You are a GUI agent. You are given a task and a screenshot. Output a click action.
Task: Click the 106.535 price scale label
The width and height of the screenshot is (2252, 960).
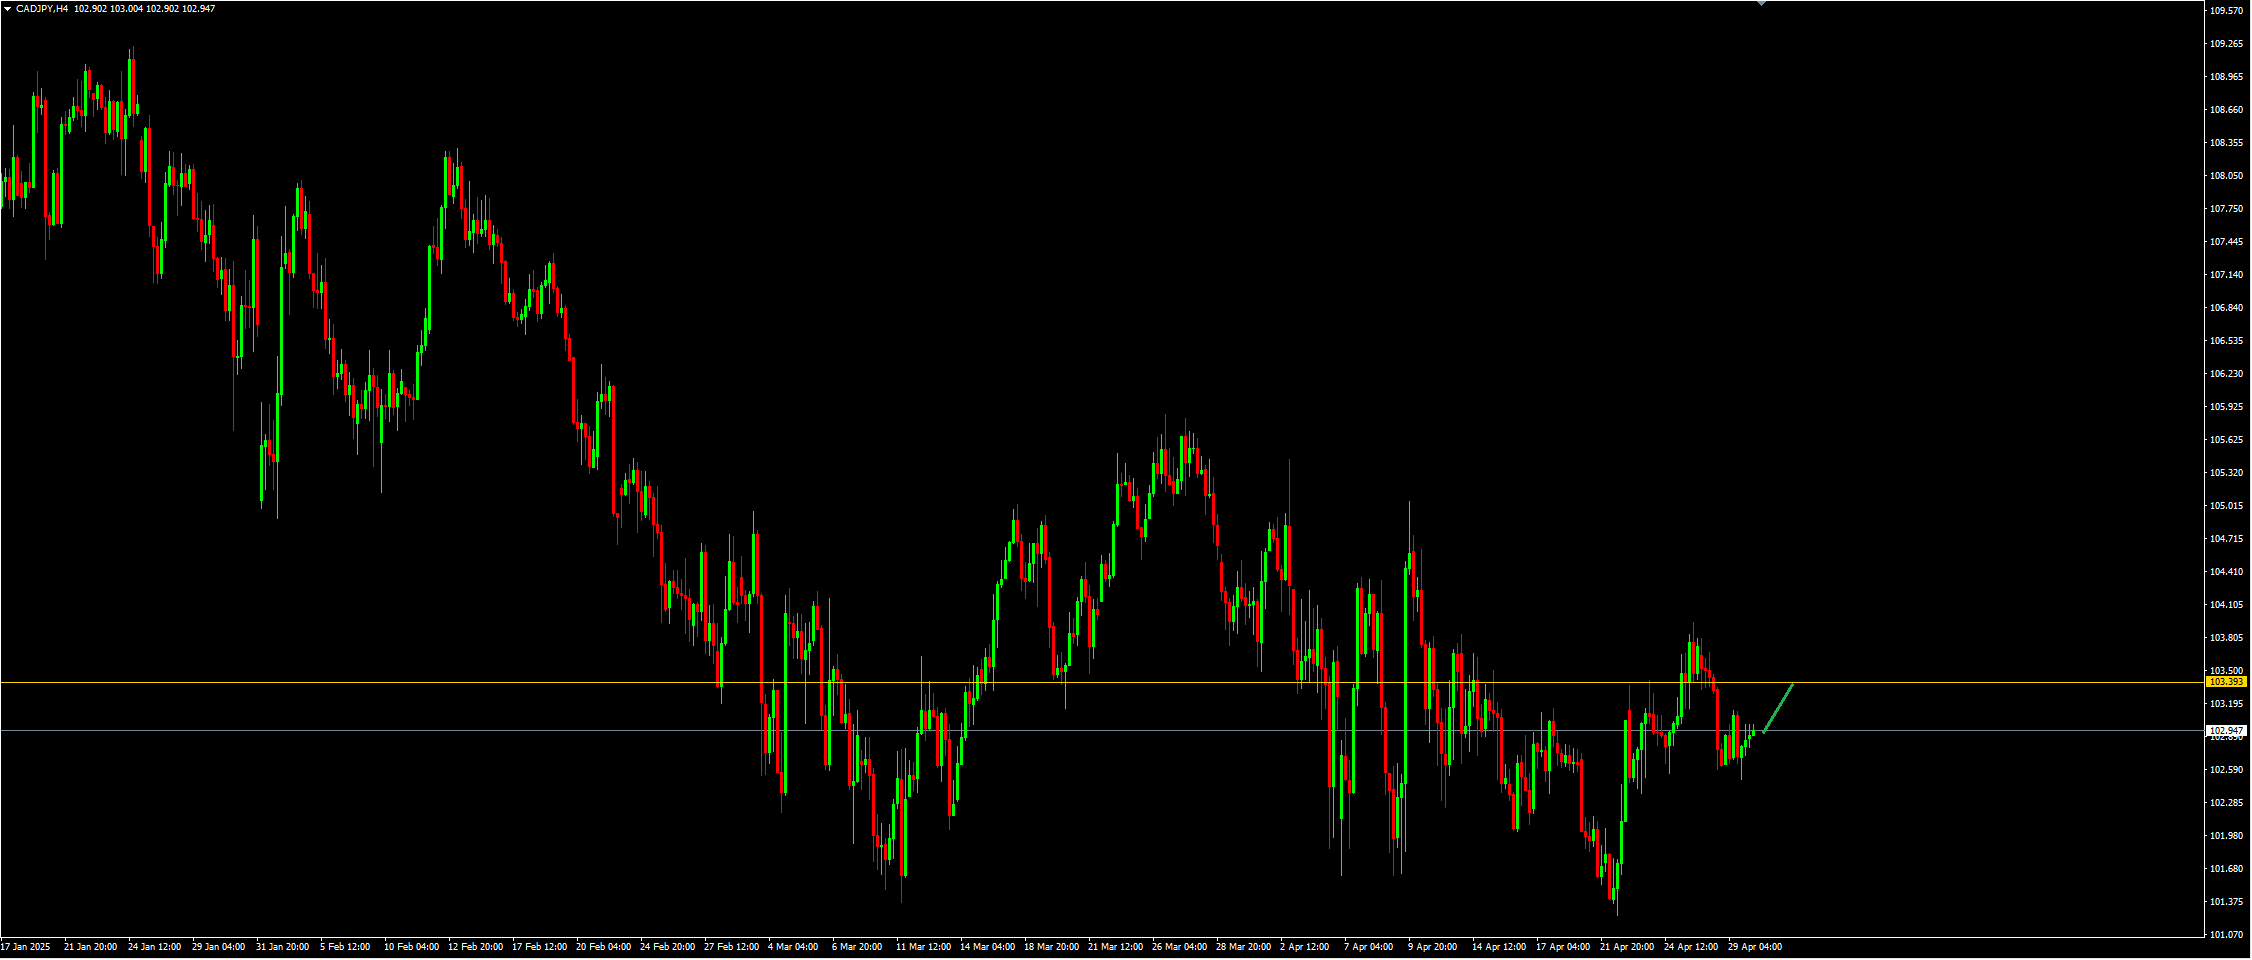pyautogui.click(x=2226, y=341)
